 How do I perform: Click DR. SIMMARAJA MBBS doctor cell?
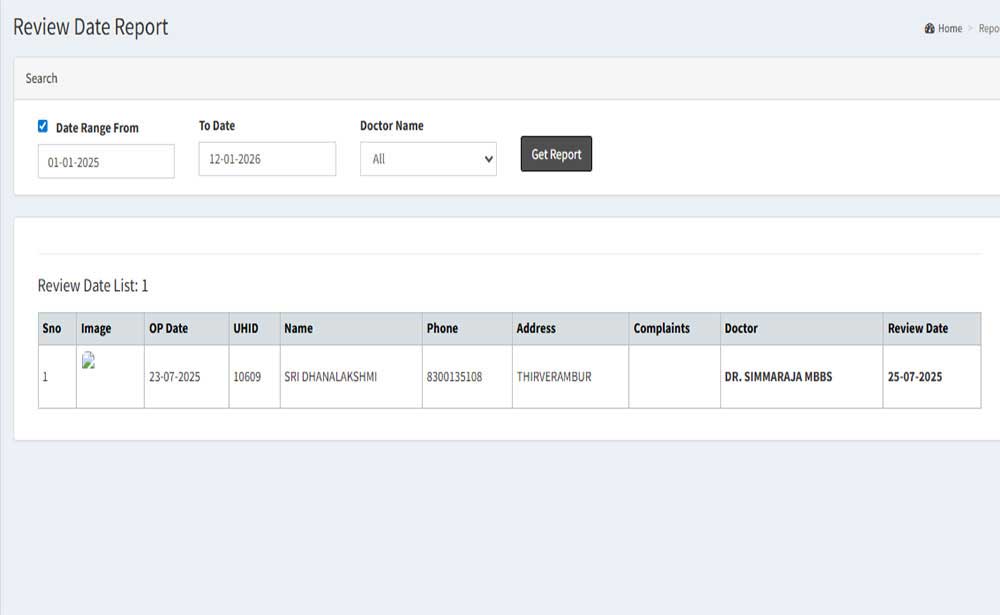[x=778, y=377]
